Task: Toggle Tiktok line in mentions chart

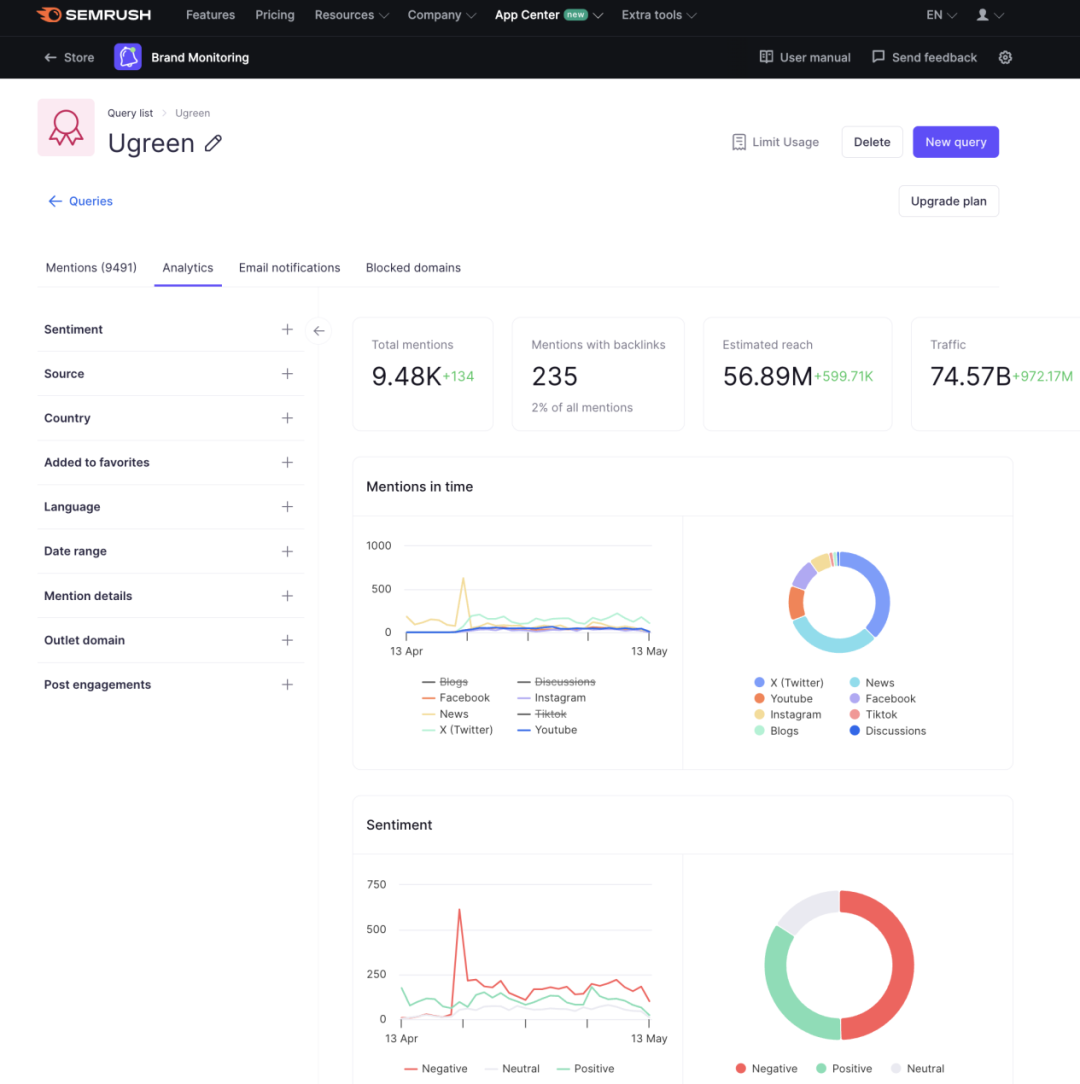Action: tap(541, 714)
